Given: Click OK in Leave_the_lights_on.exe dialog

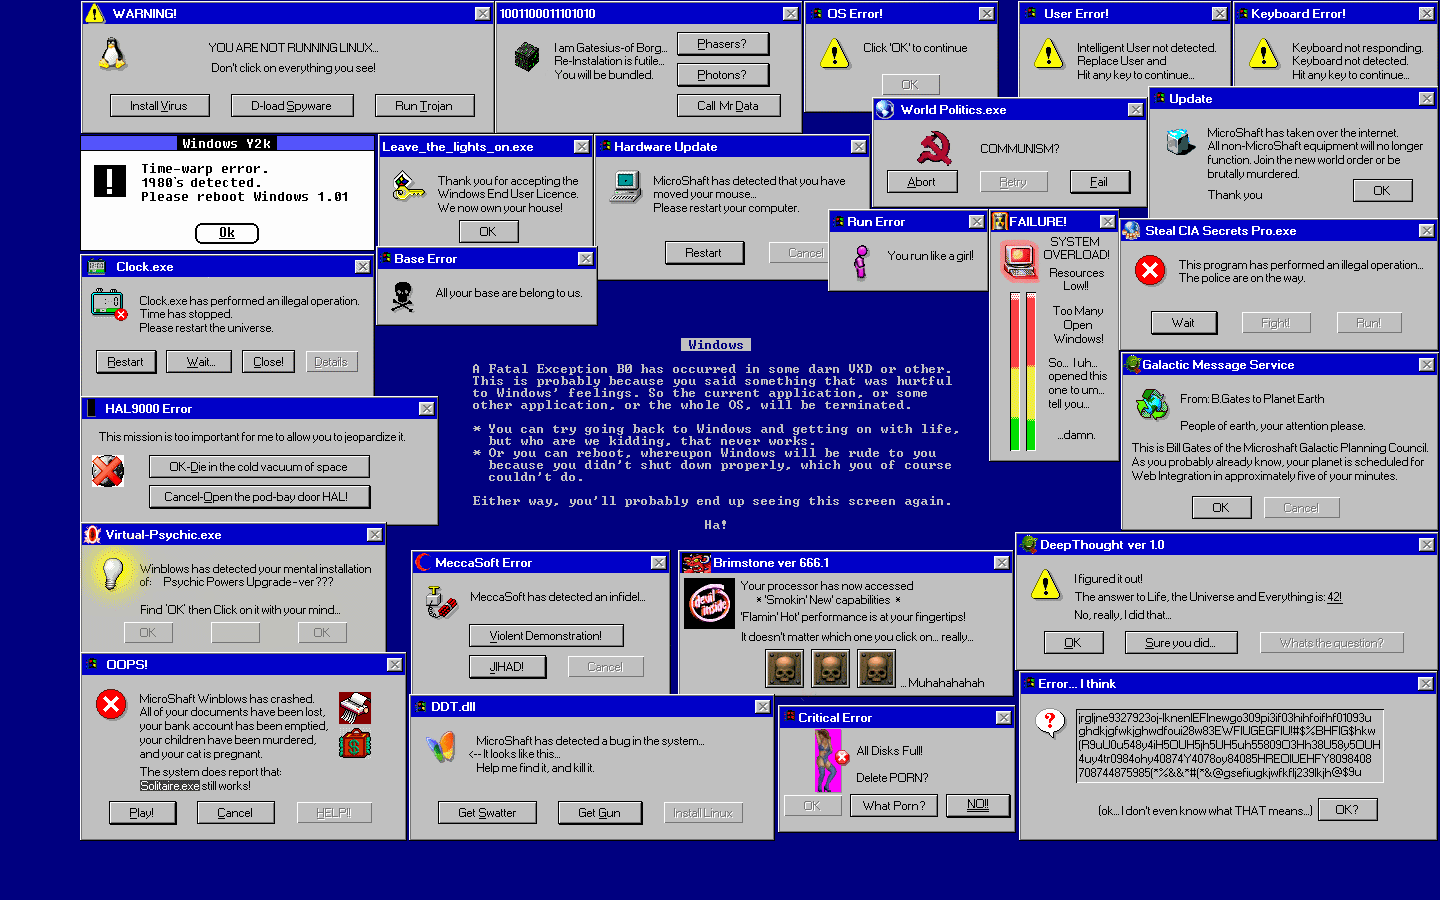Looking at the screenshot, I should click(488, 232).
